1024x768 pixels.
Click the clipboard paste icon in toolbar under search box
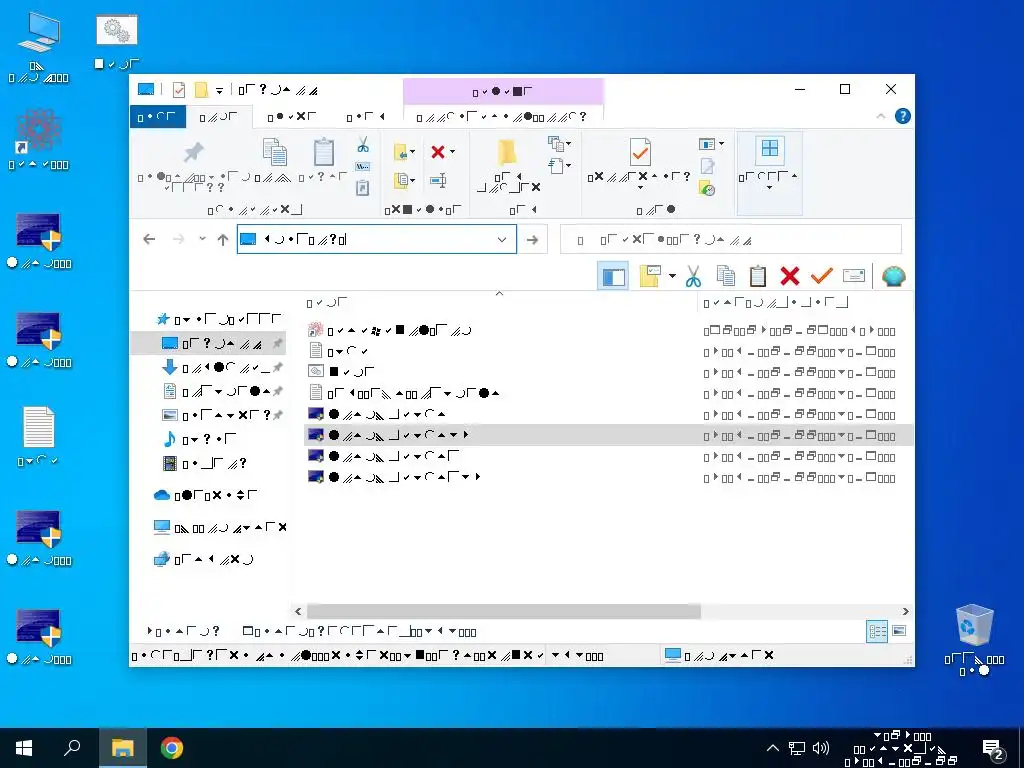(758, 276)
